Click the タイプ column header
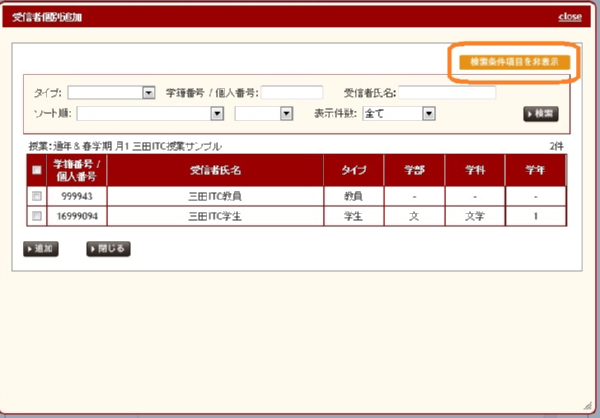Image resolution: width=600 pixels, height=418 pixels. pyautogui.click(x=353, y=171)
